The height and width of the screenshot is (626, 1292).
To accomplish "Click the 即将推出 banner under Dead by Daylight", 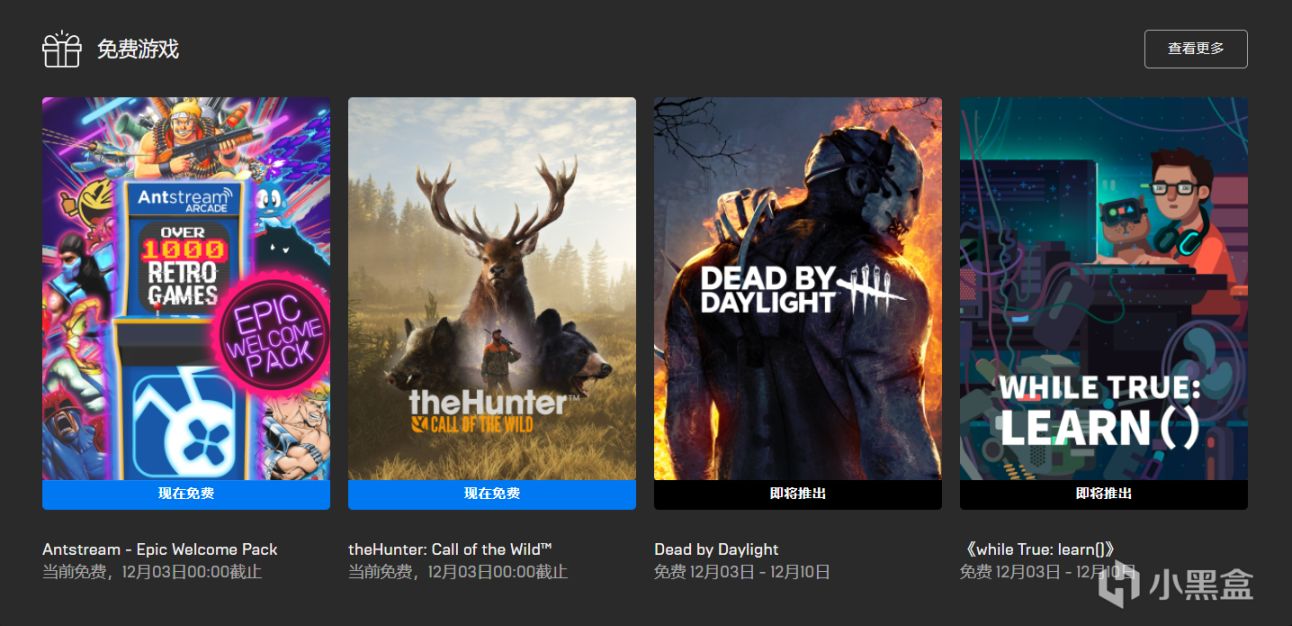I will pos(798,494).
